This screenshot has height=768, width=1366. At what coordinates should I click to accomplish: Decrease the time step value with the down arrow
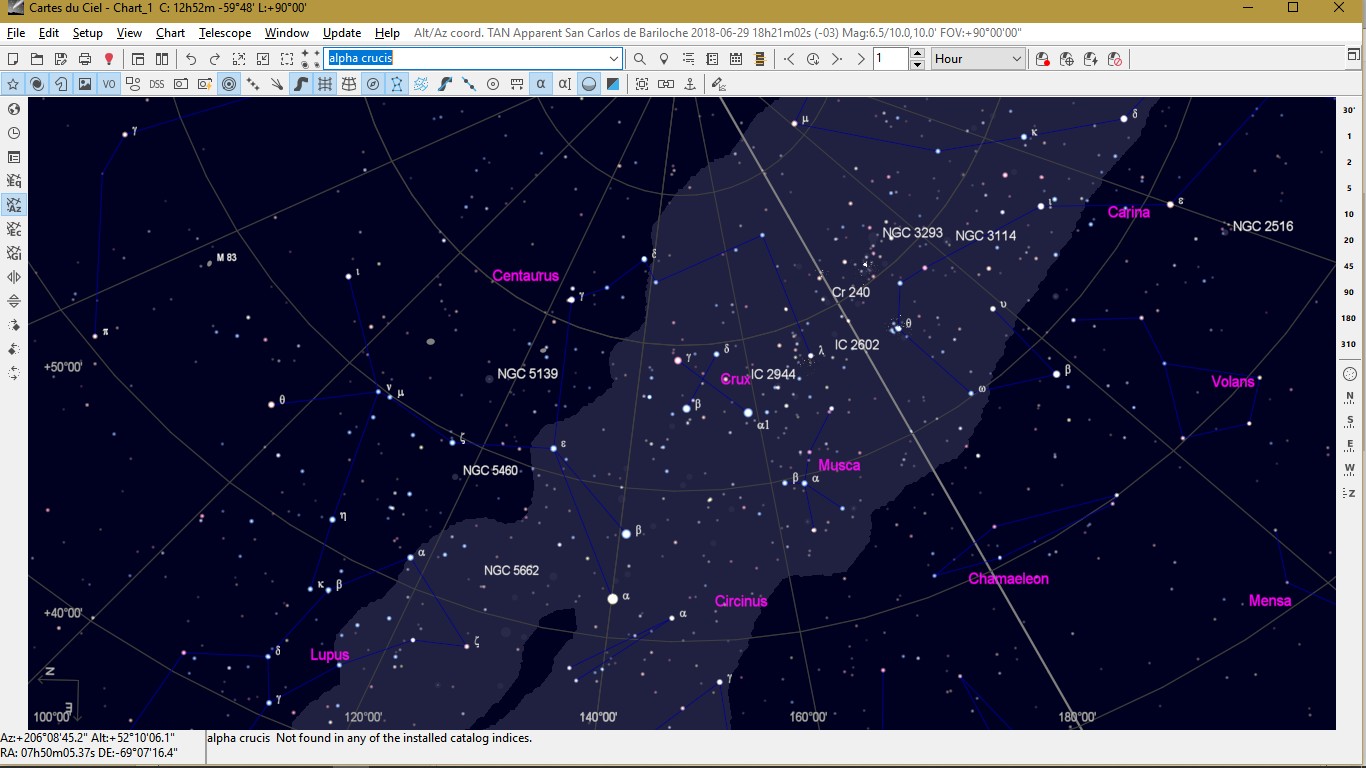point(917,65)
